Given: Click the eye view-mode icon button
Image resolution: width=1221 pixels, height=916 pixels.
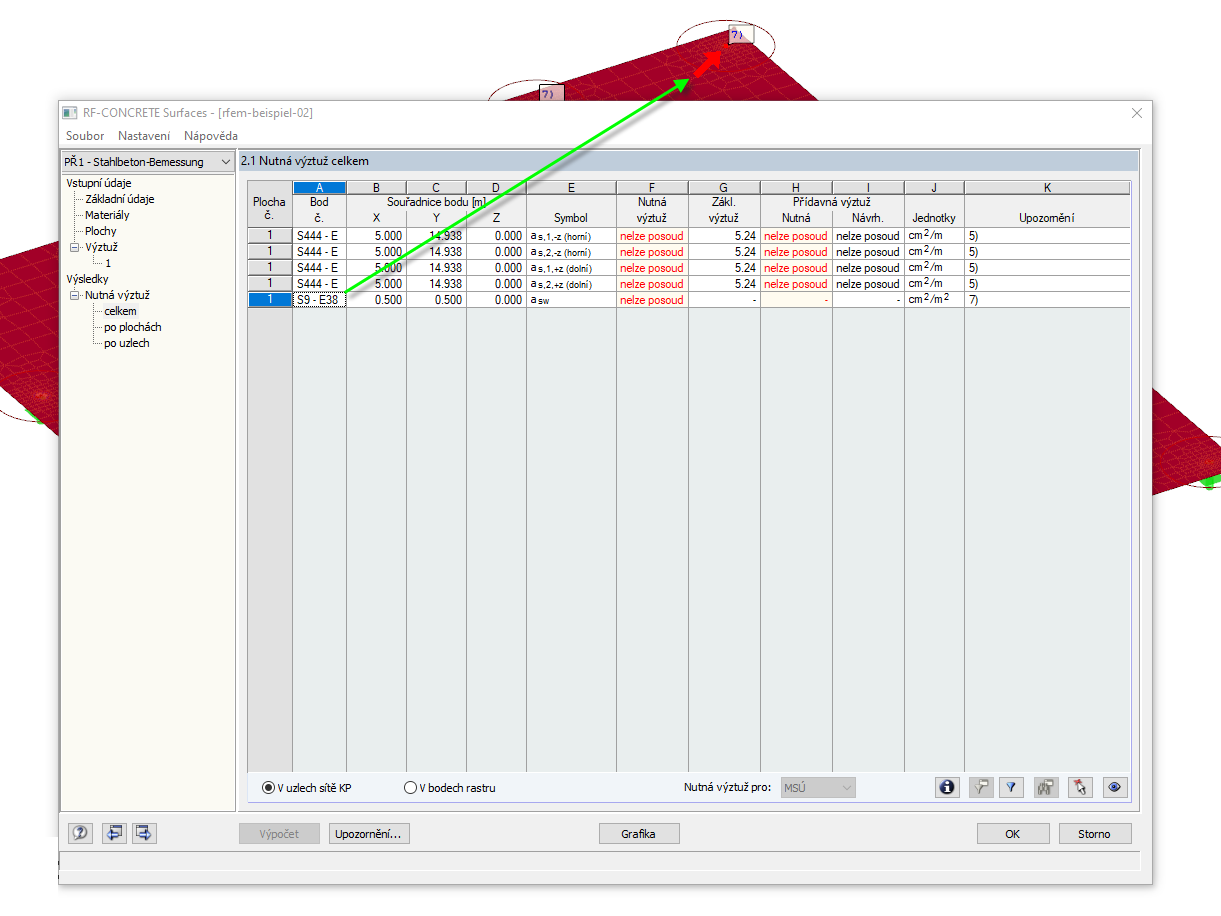Looking at the screenshot, I should [x=1115, y=787].
